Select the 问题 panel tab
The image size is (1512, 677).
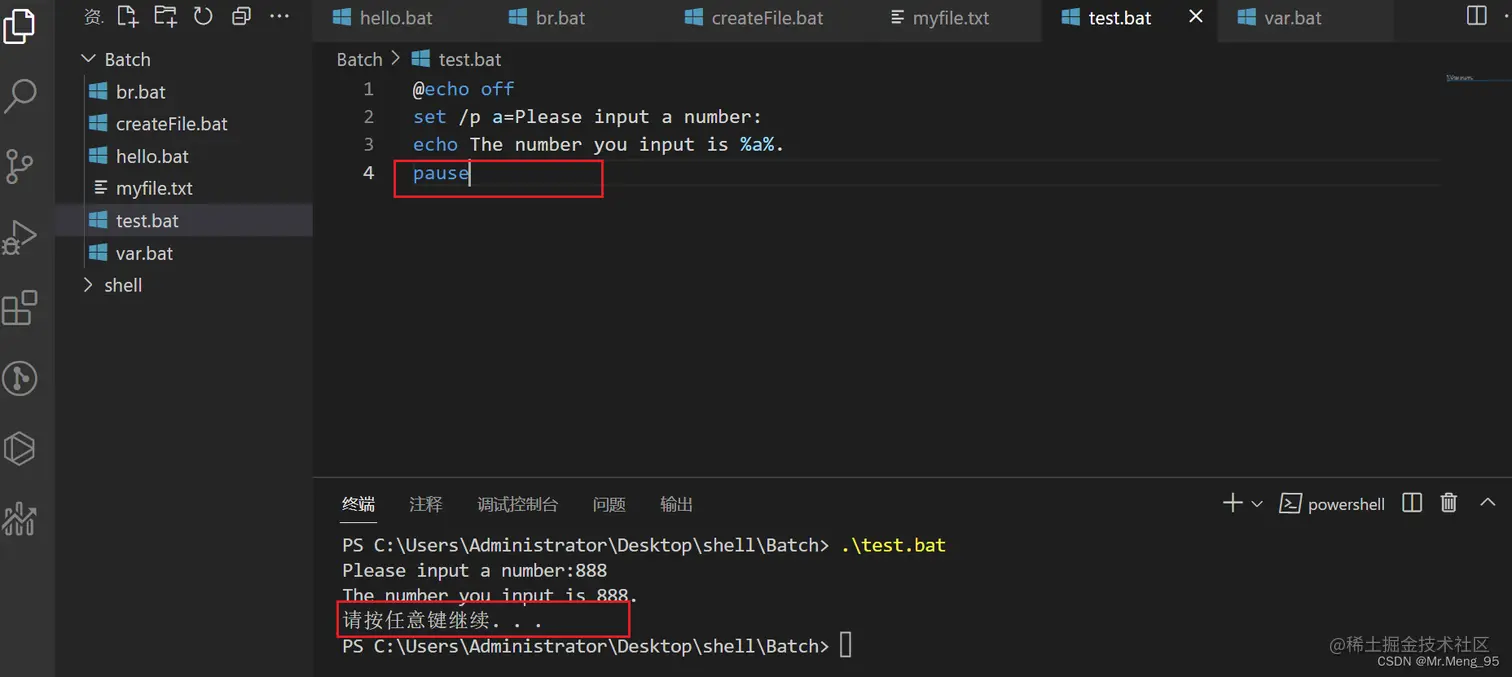(609, 504)
